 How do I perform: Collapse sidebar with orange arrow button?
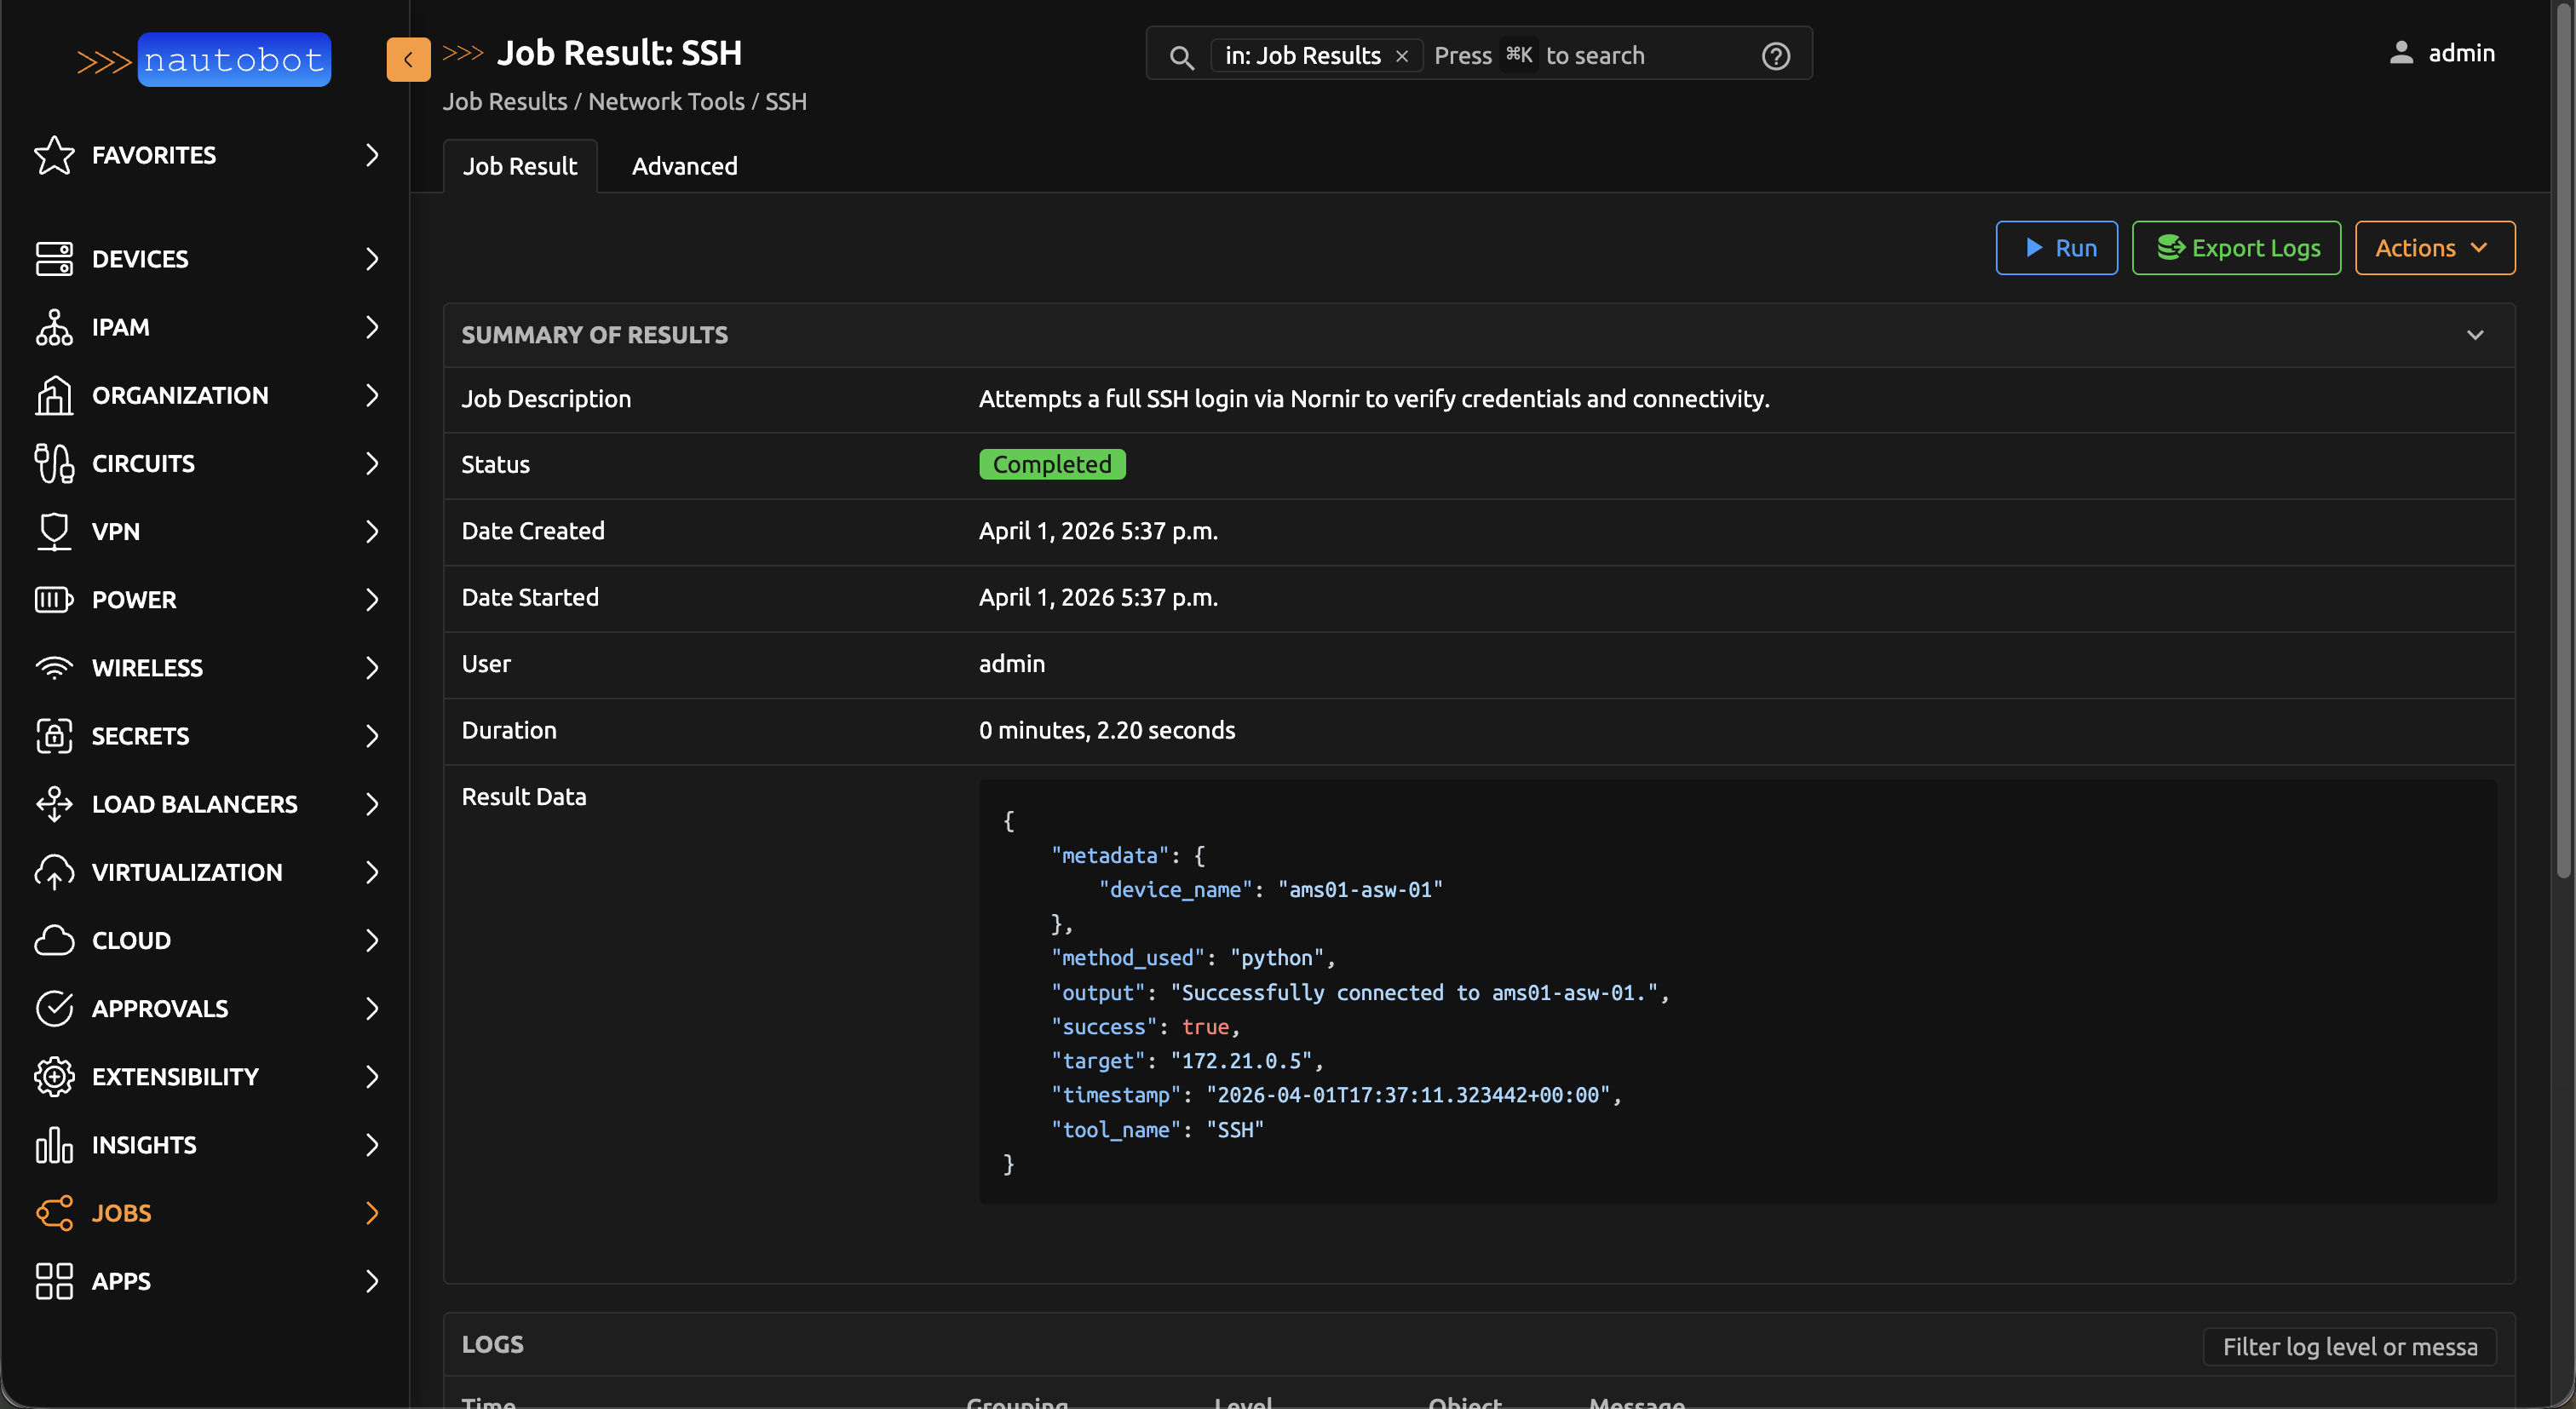[408, 59]
